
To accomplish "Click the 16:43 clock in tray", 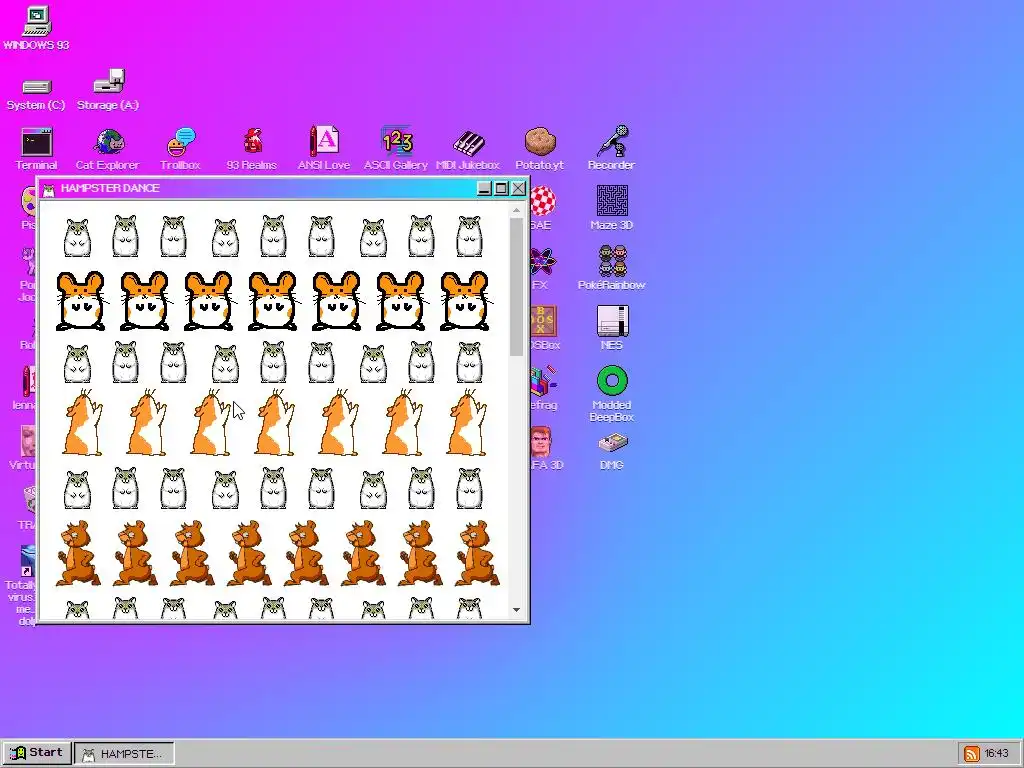I will tap(997, 754).
